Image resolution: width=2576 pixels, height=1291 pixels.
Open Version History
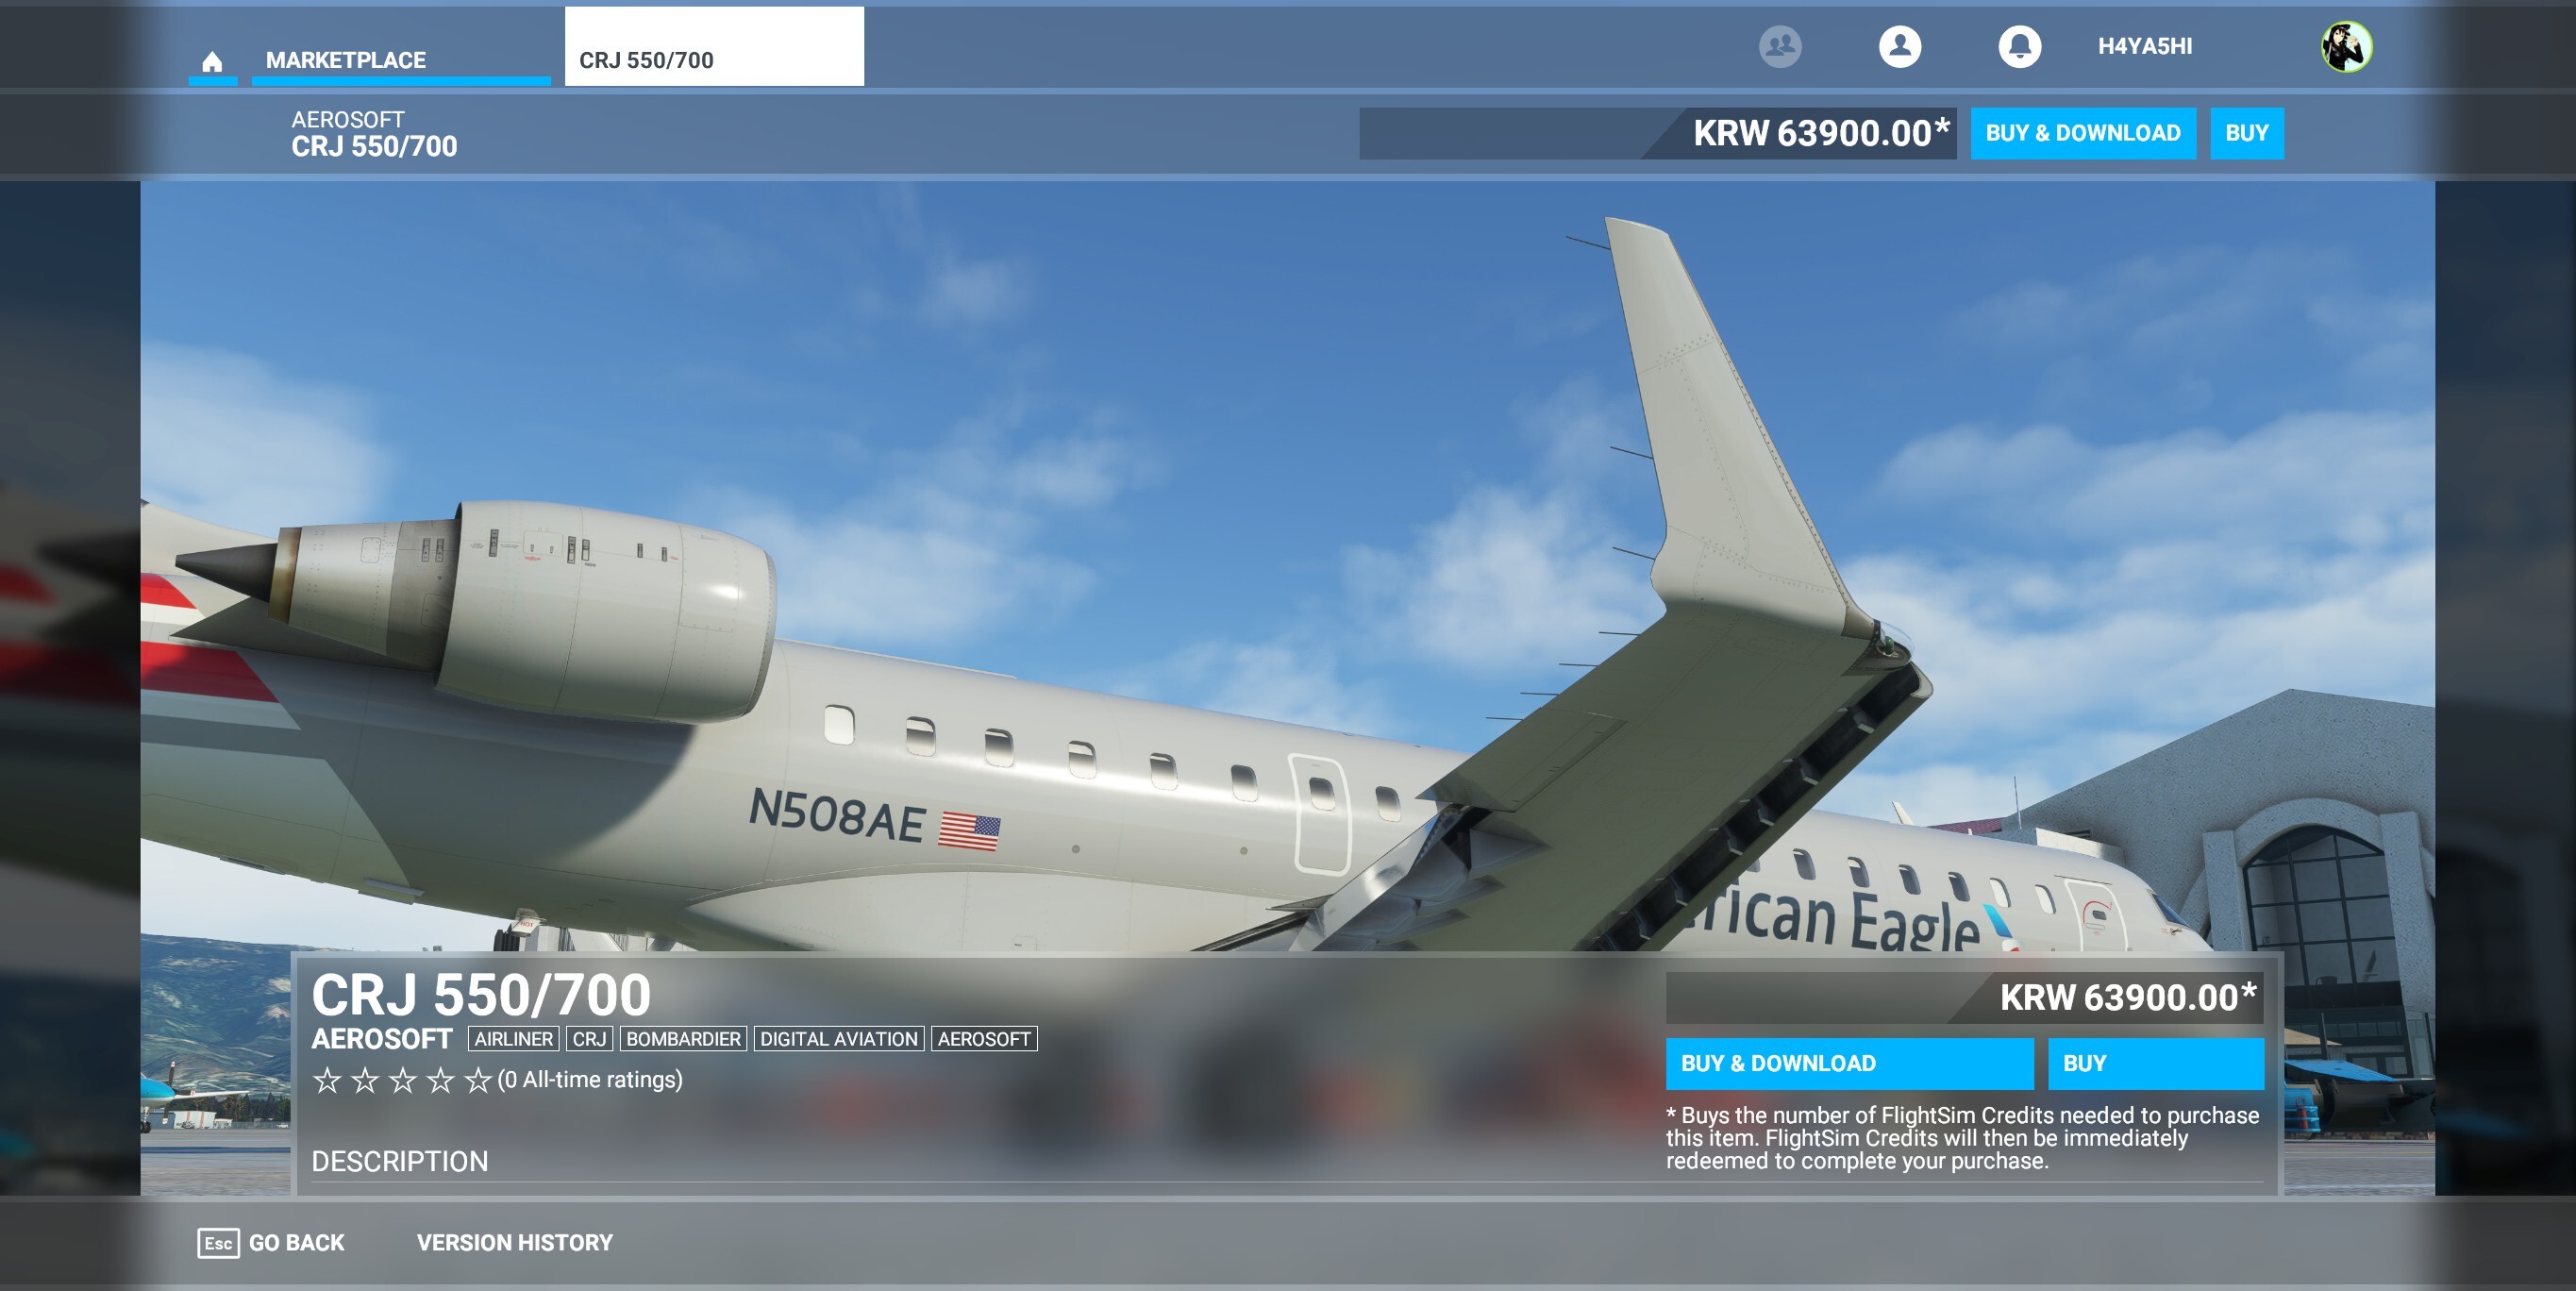tap(514, 1242)
